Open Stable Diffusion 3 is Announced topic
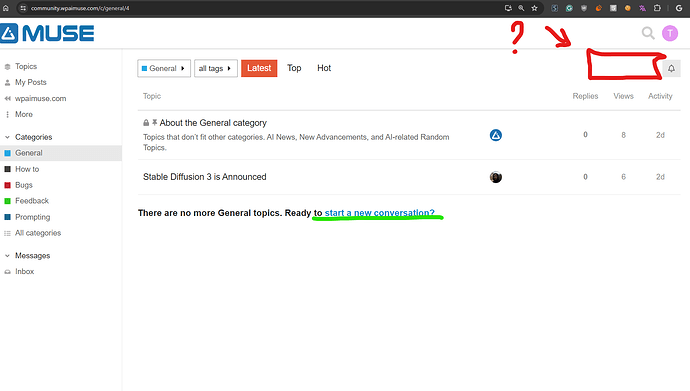 click(x=205, y=177)
